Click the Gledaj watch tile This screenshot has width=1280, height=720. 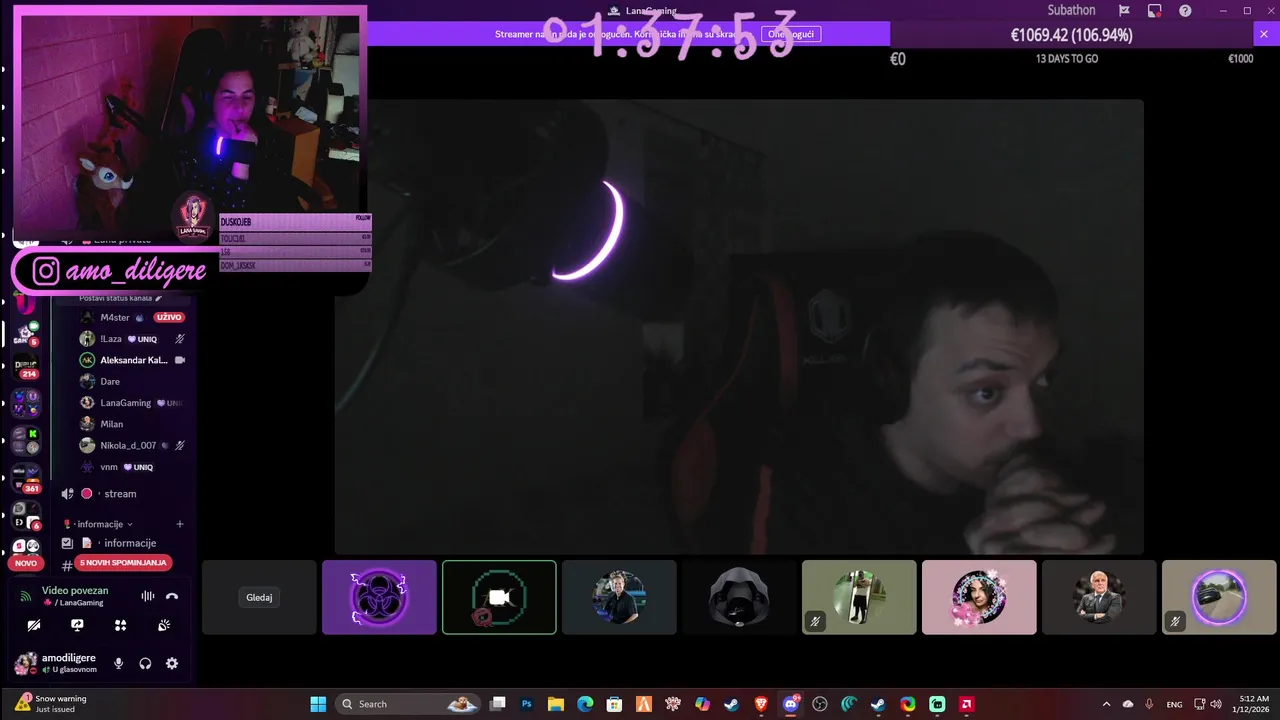259,597
